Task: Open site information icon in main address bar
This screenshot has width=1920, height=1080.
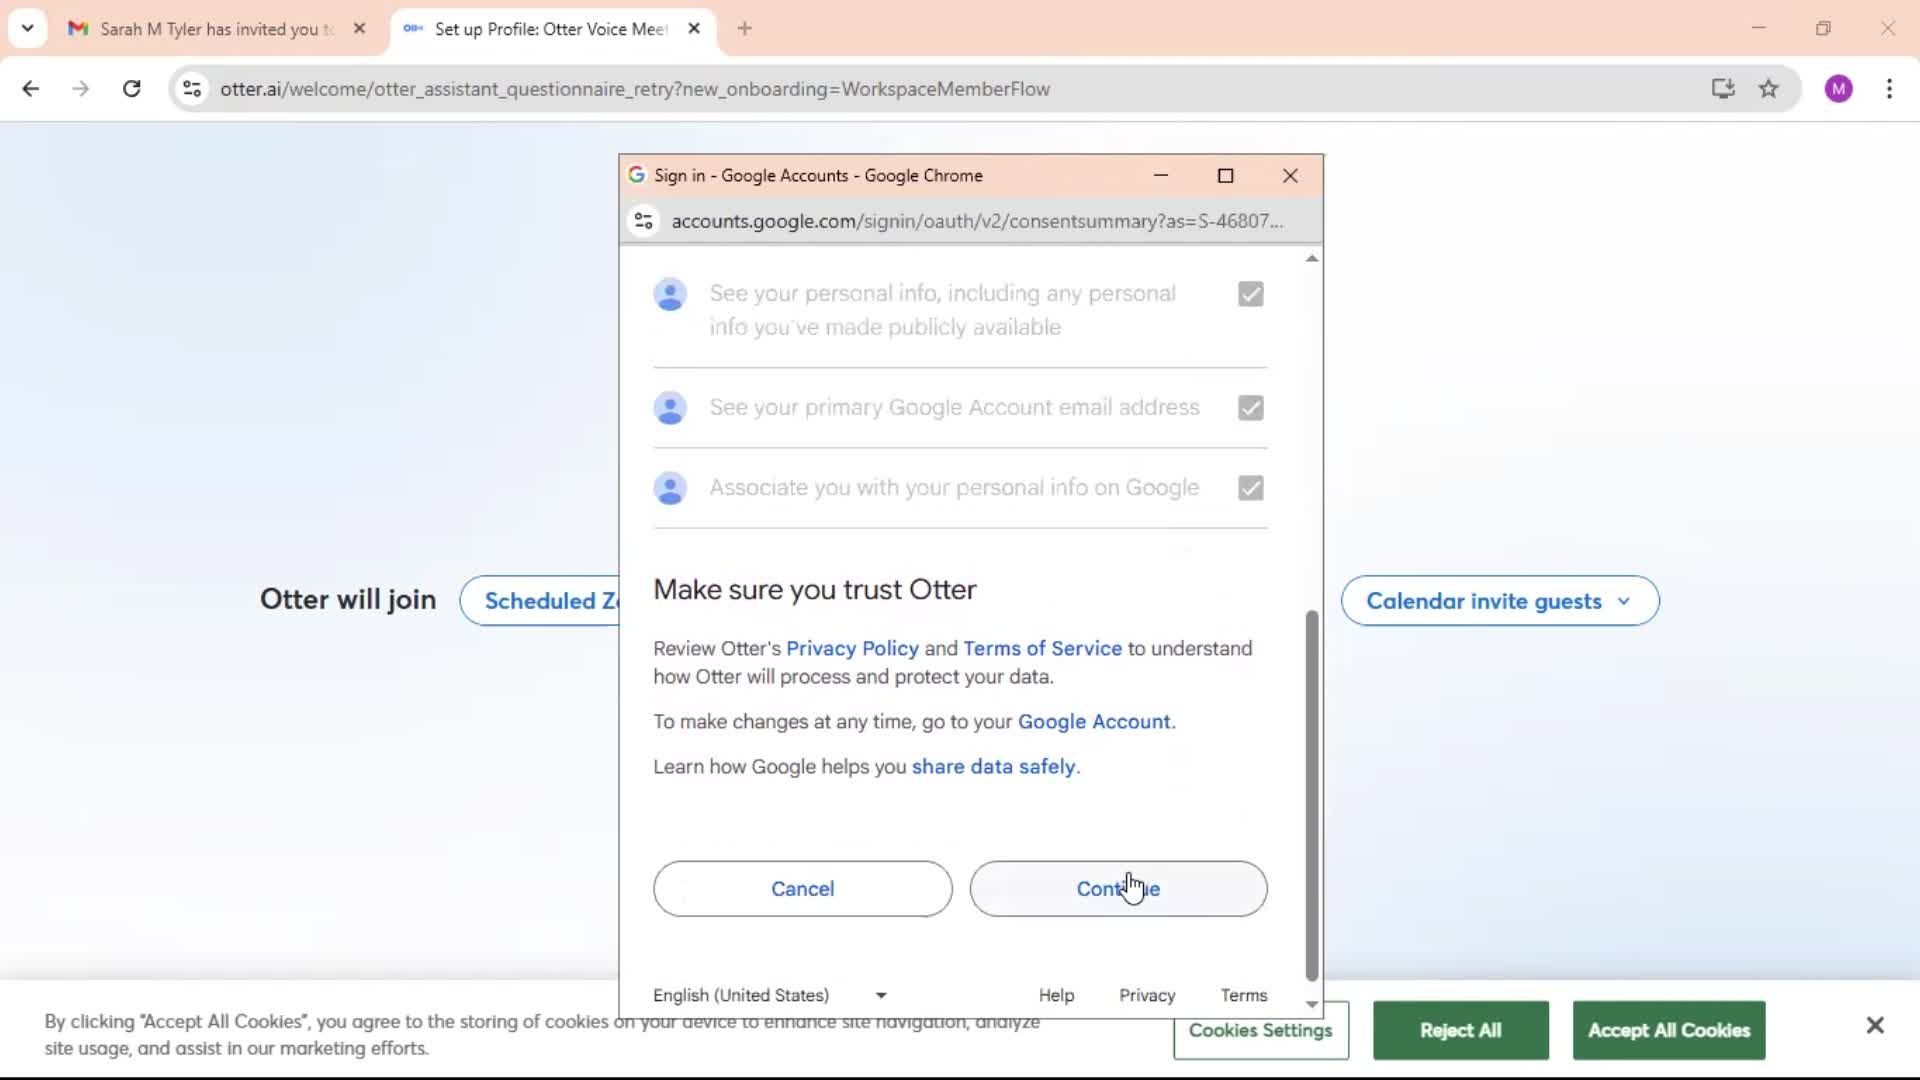Action: point(192,89)
